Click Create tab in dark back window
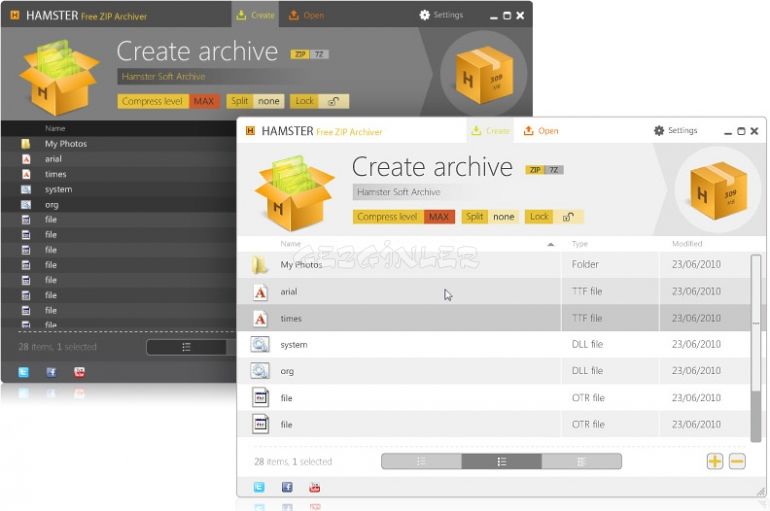This screenshot has height=511, width=770. [x=255, y=15]
